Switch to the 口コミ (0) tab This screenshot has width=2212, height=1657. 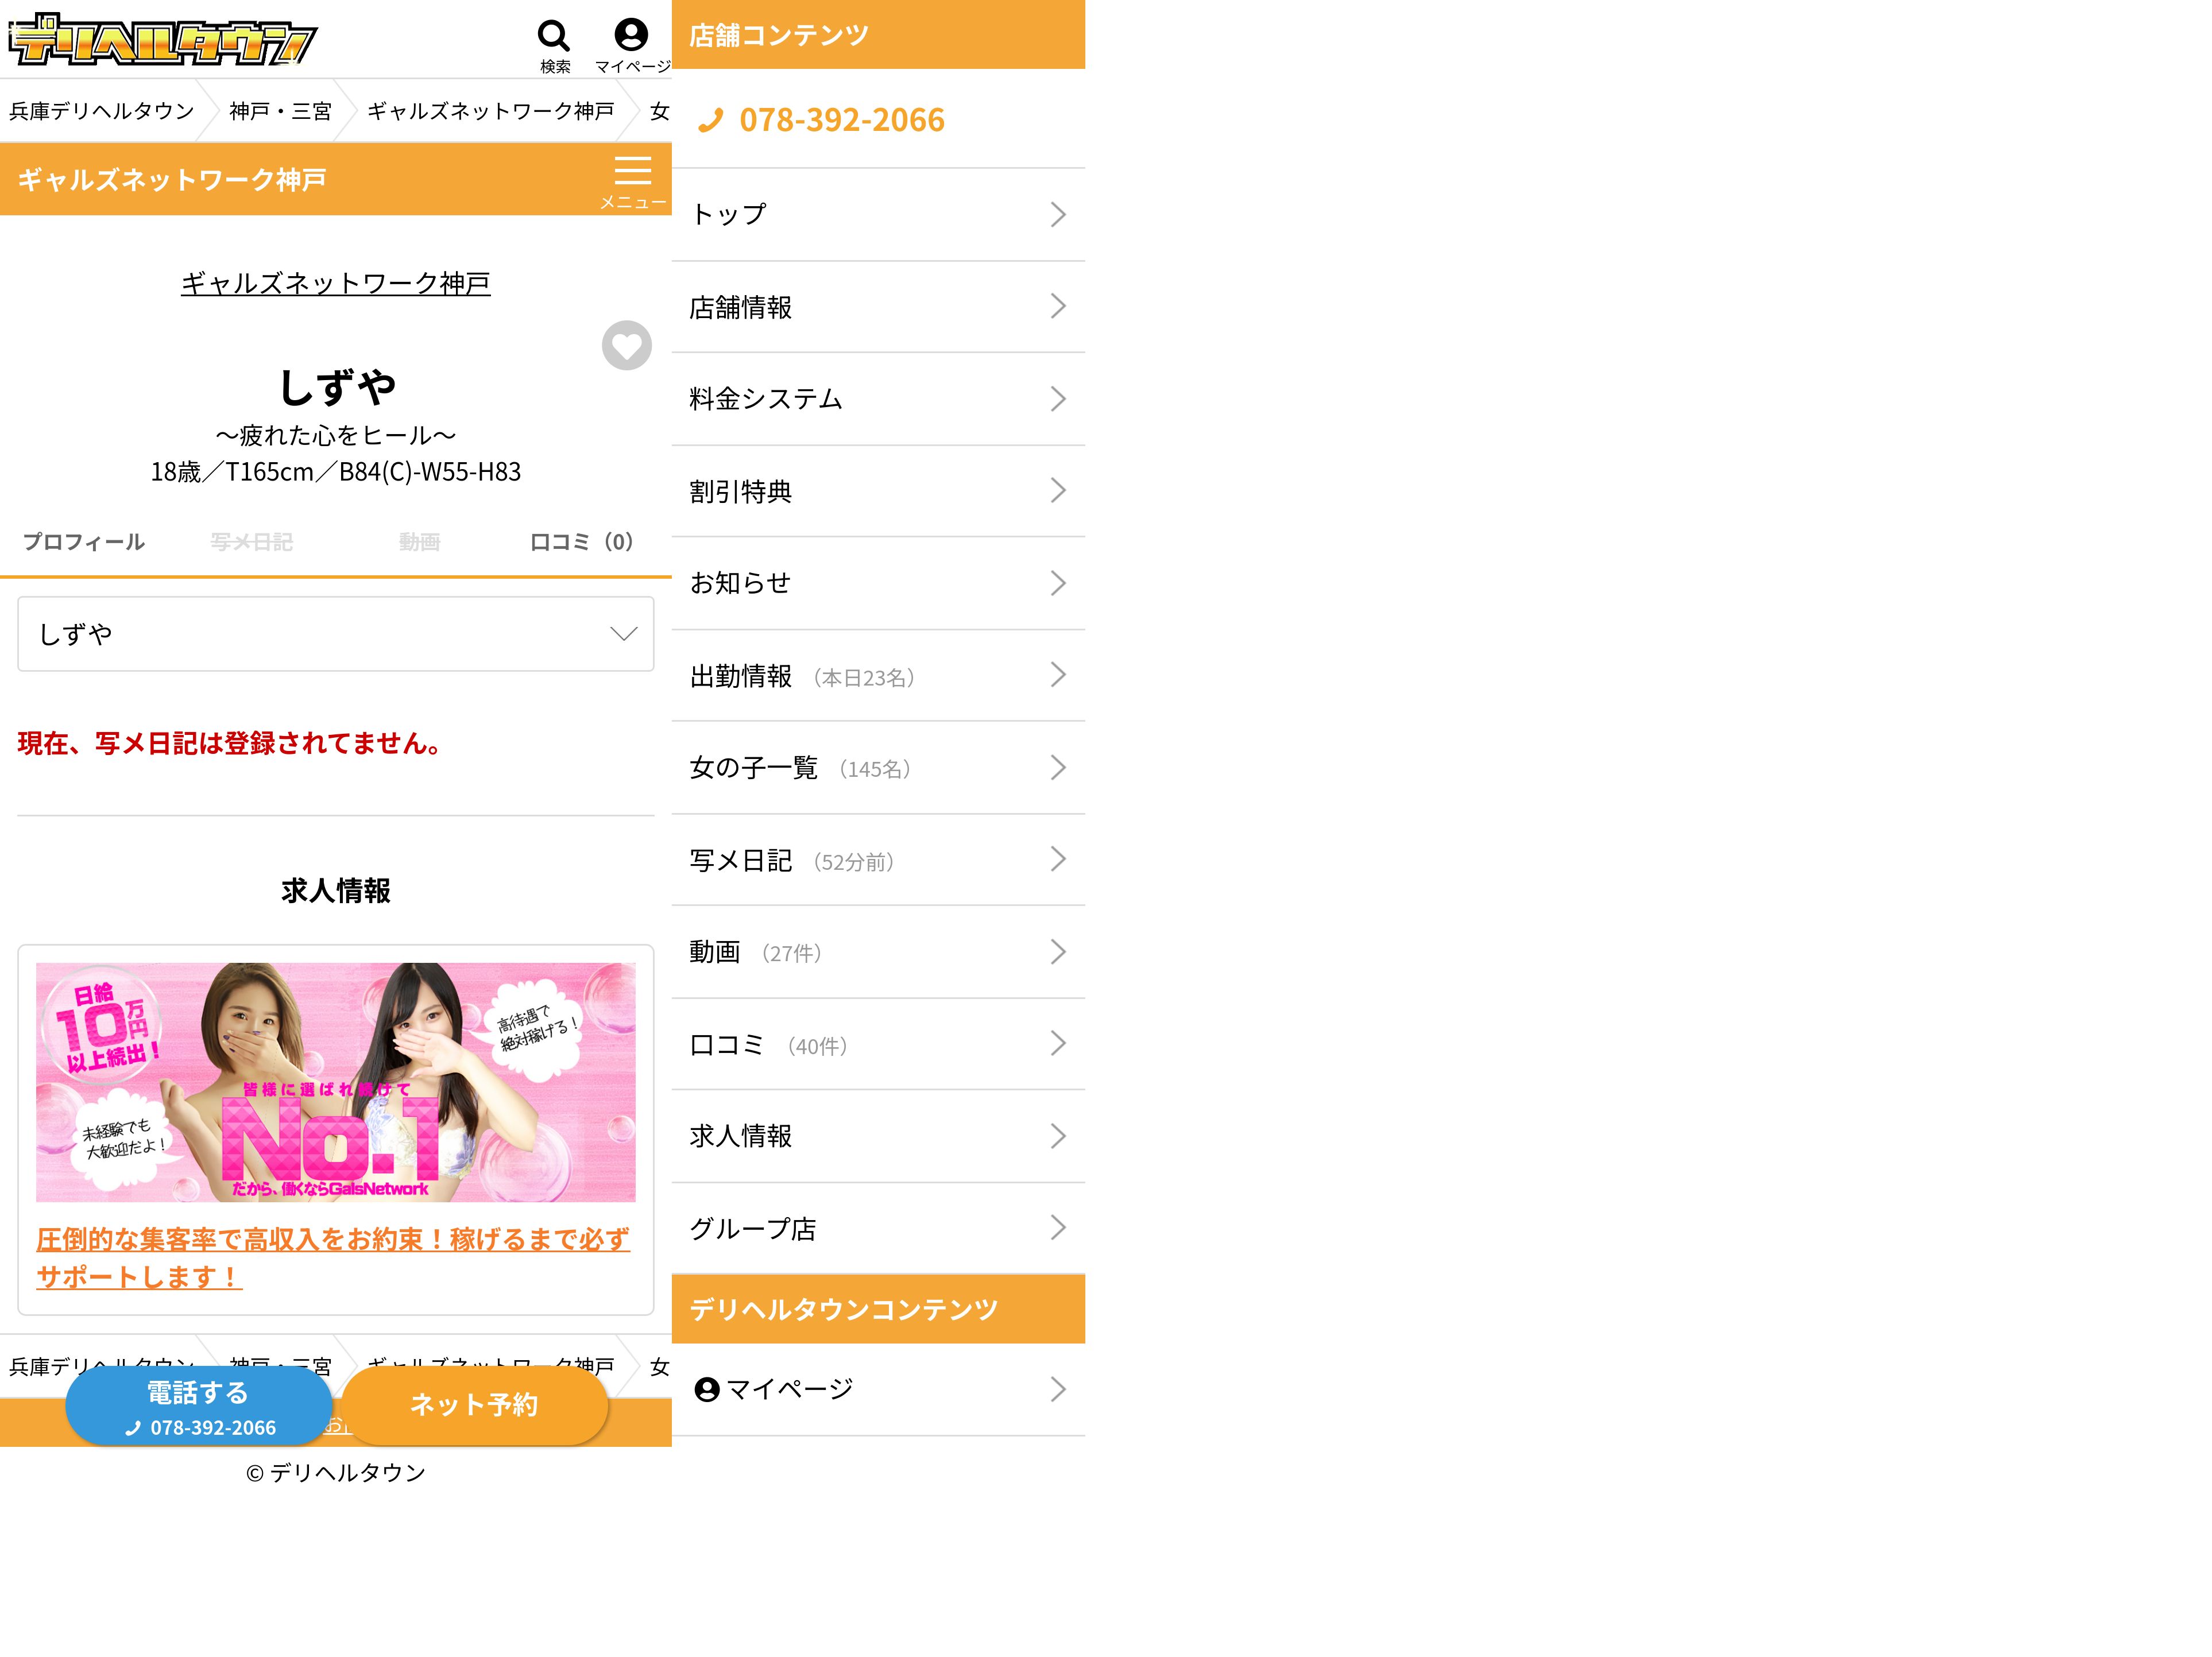tap(582, 542)
